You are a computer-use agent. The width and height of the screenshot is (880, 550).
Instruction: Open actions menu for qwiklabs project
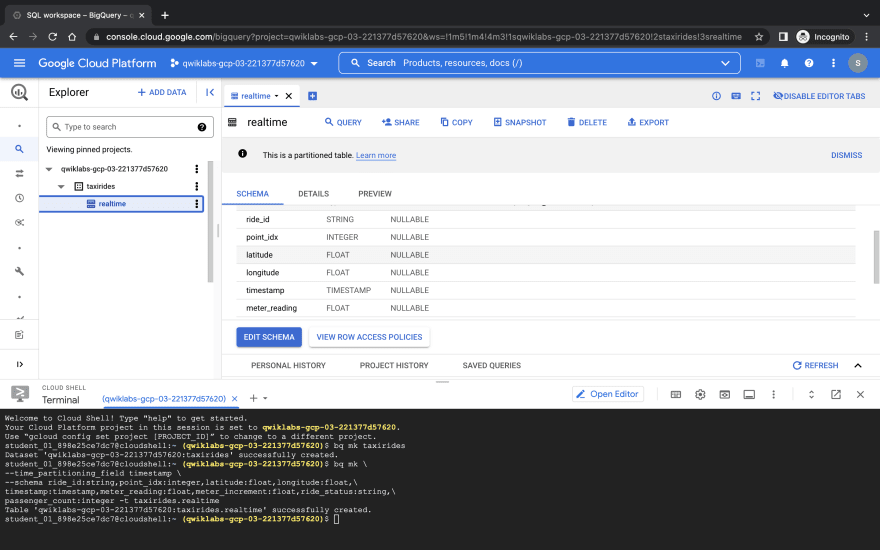[x=196, y=169]
